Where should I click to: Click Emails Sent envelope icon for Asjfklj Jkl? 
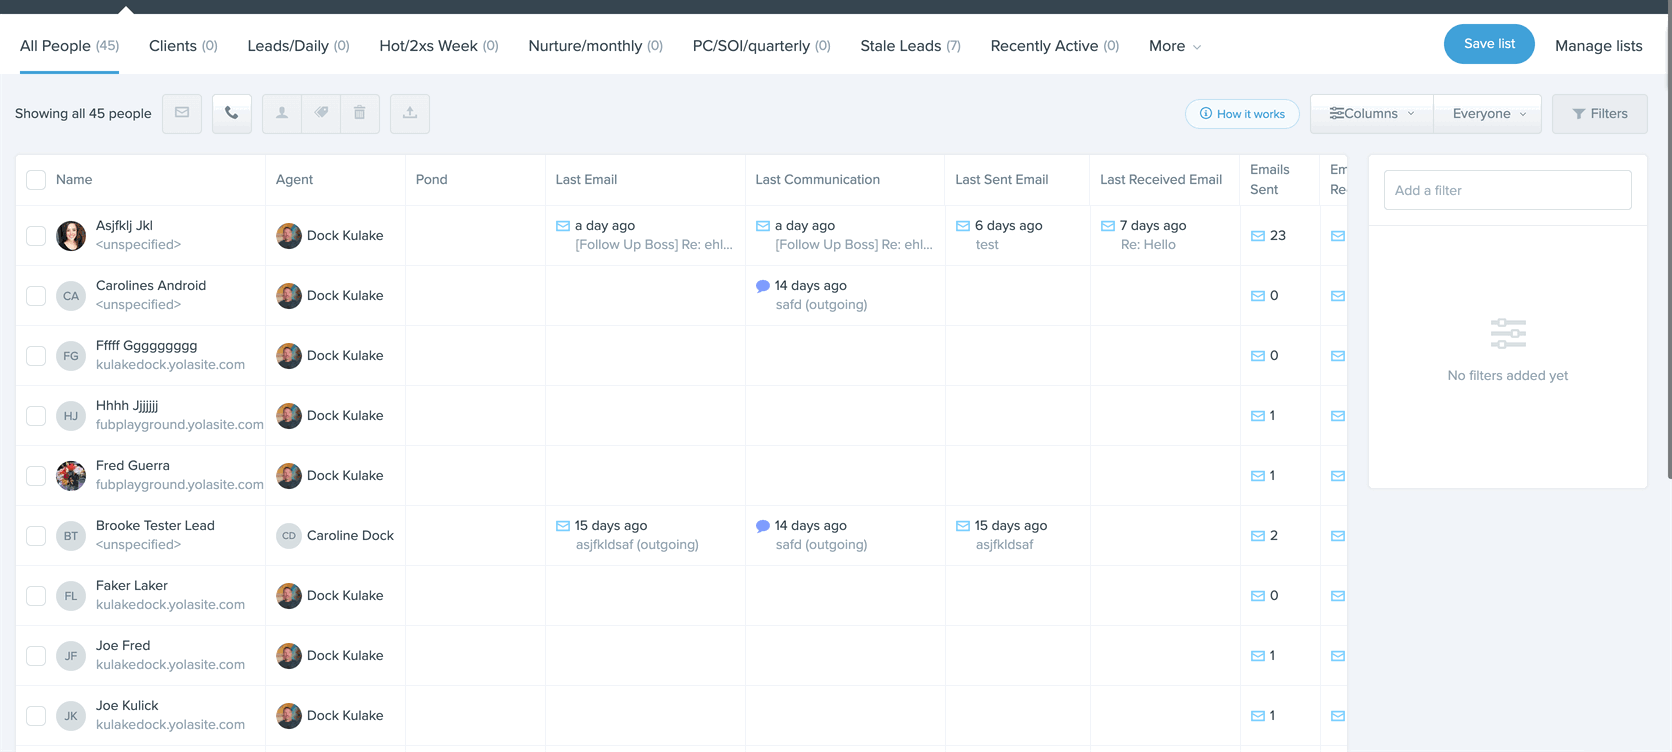click(1258, 236)
